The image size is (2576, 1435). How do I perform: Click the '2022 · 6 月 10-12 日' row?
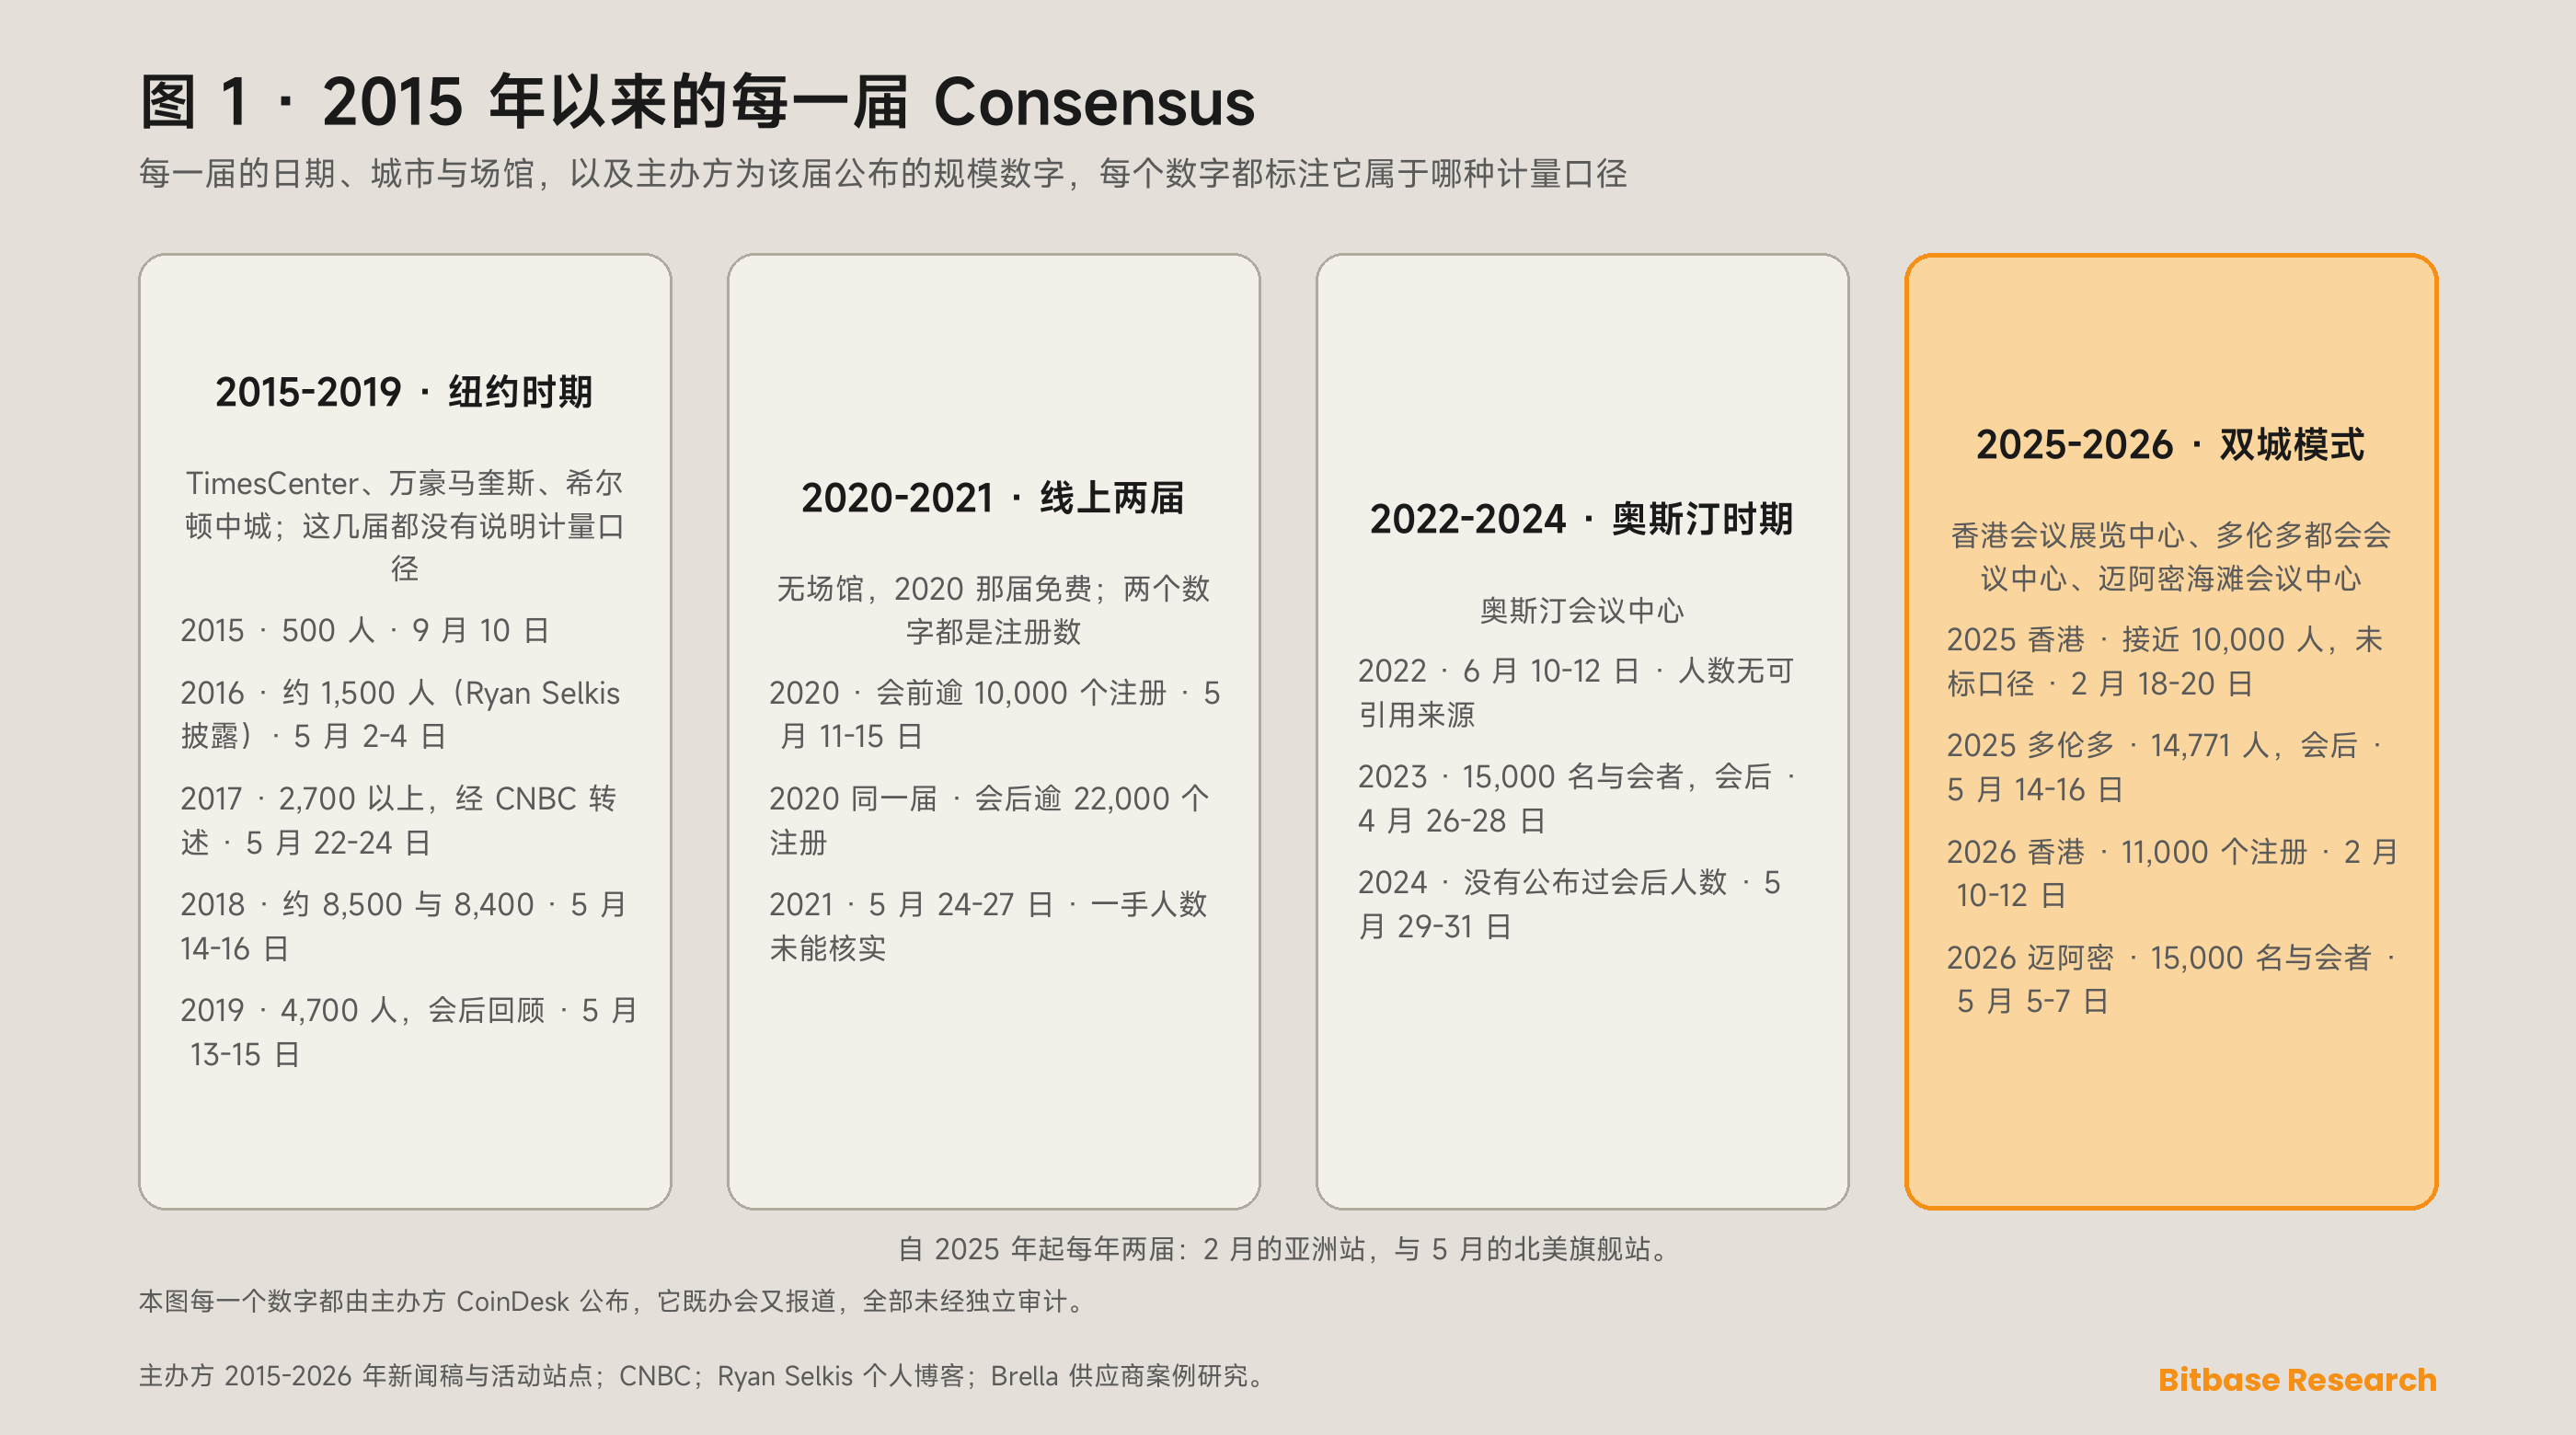(x=1576, y=692)
